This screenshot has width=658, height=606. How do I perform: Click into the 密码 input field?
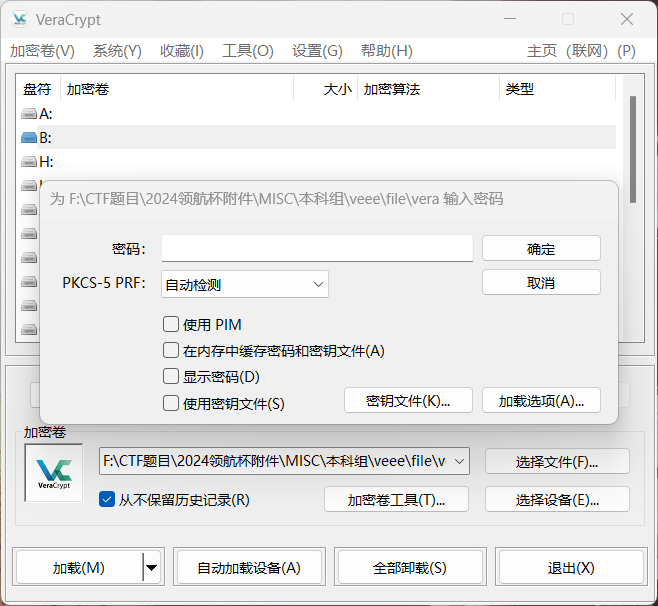316,249
